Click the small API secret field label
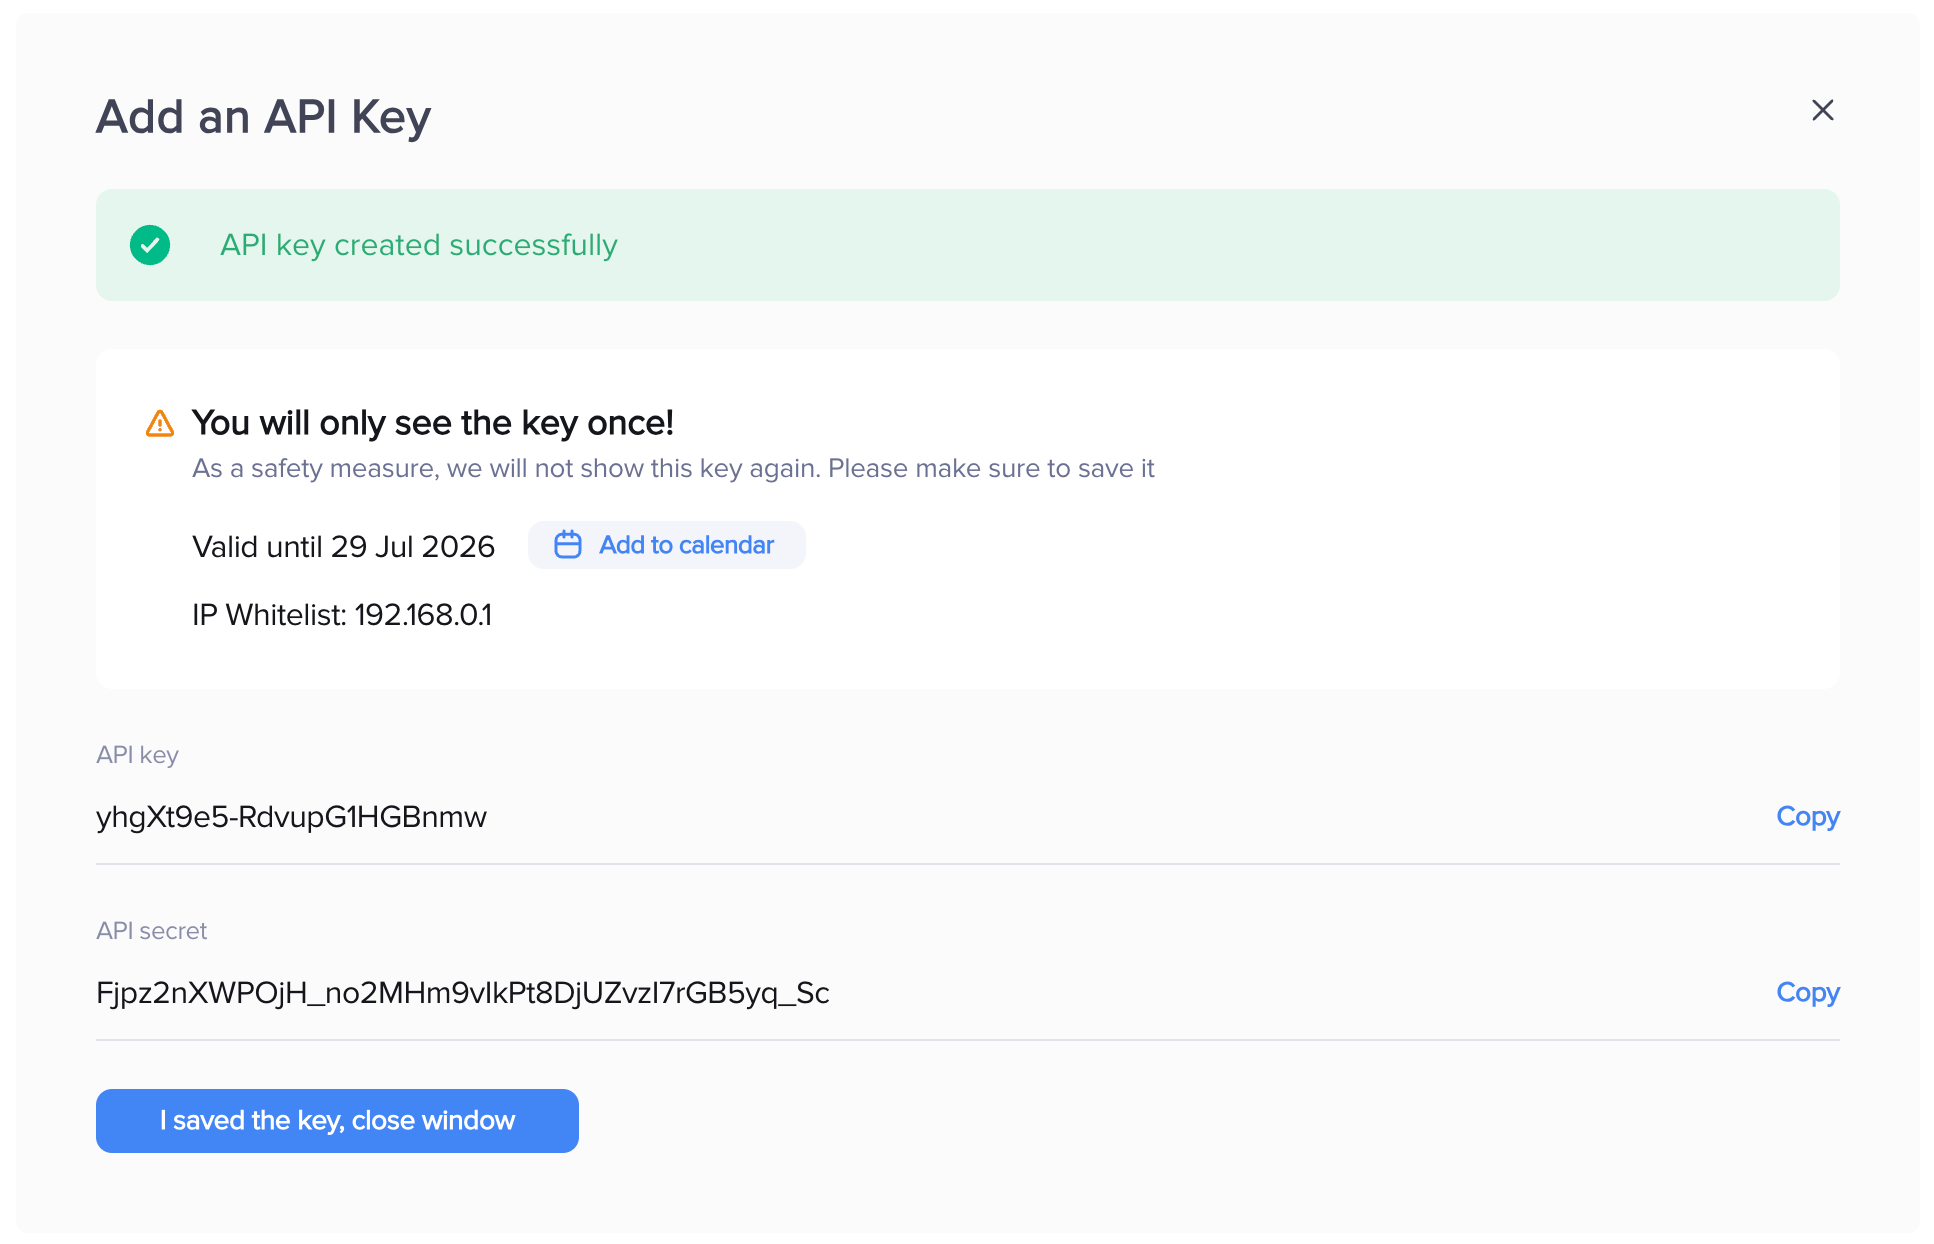Image resolution: width=1934 pixels, height=1244 pixels. point(151,931)
